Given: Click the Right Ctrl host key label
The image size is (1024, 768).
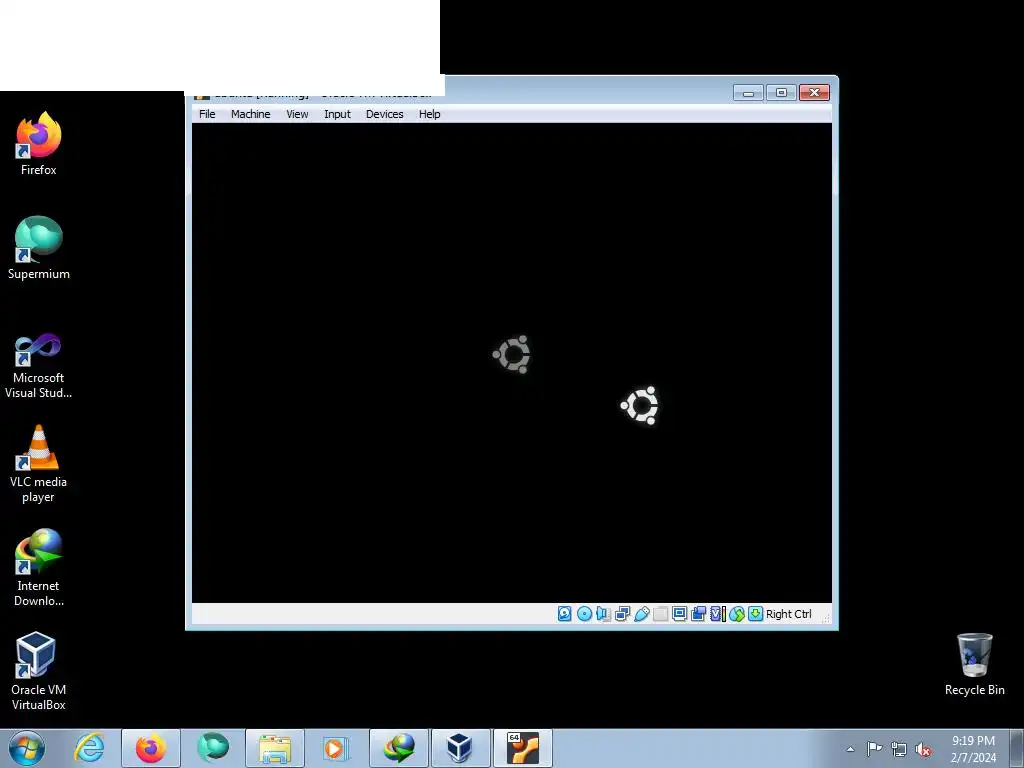Looking at the screenshot, I should 789,614.
